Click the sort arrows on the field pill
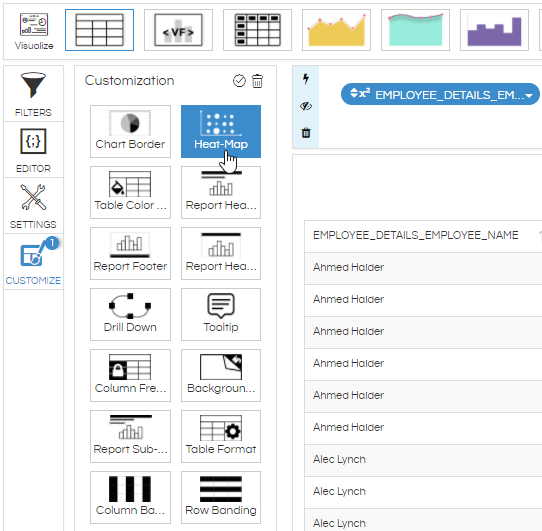542x531 pixels. (354, 93)
